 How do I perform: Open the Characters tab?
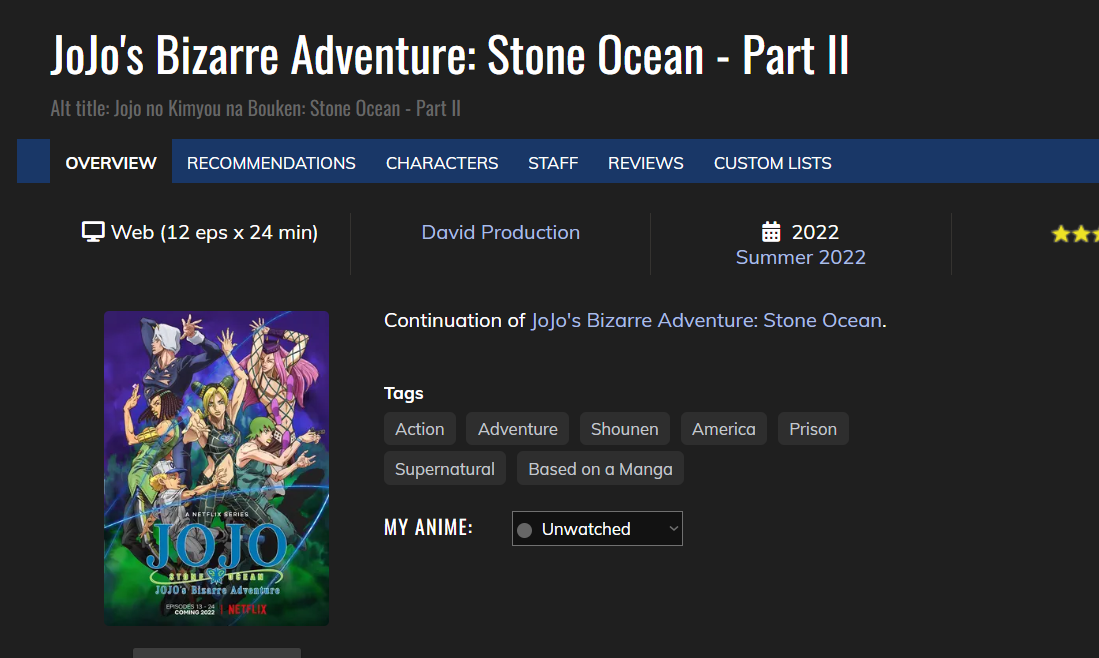(x=442, y=163)
